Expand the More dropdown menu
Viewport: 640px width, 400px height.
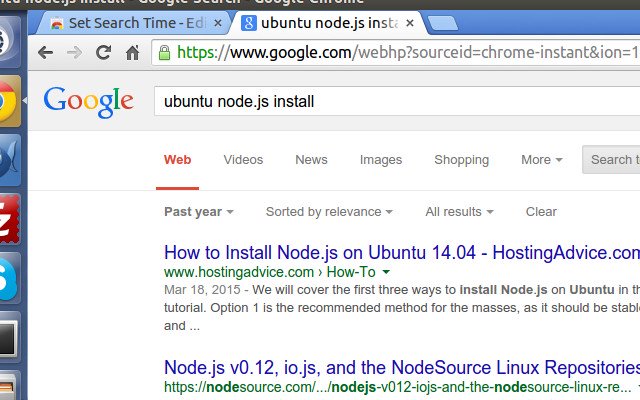tap(542, 160)
